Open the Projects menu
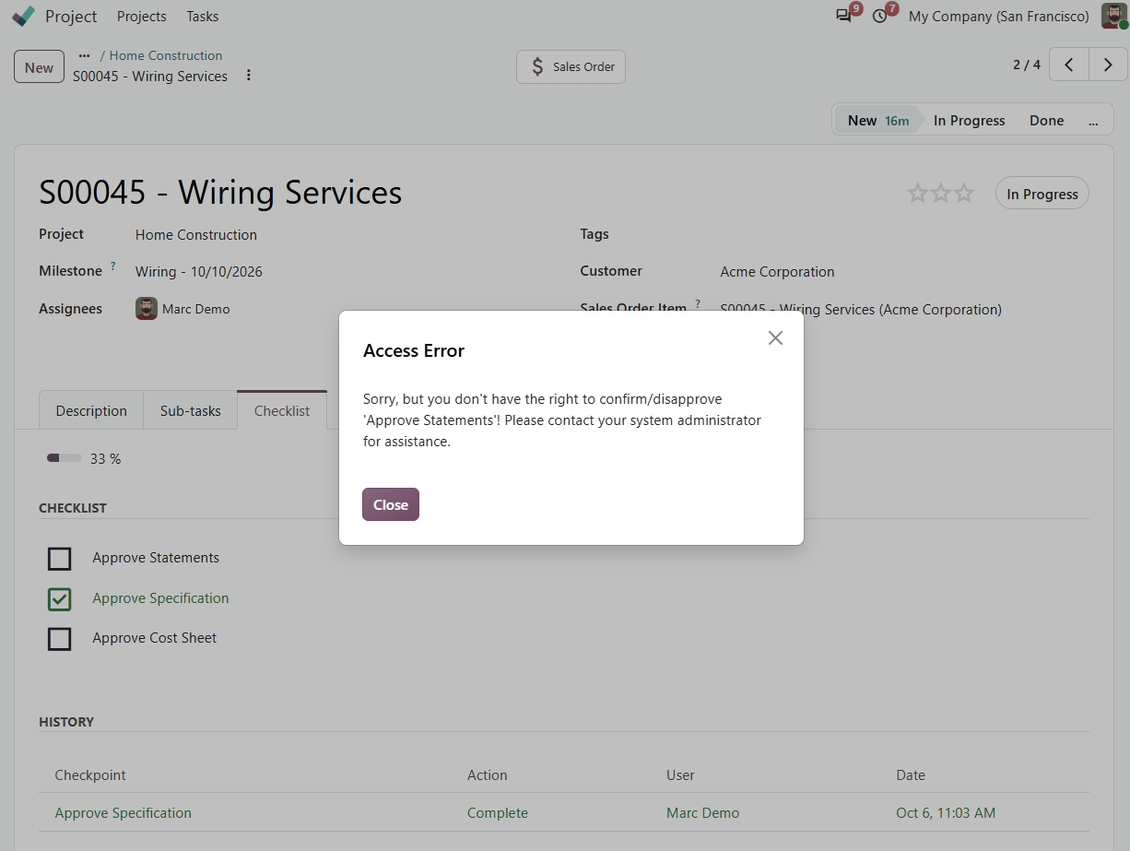This screenshot has height=851, width=1130. click(141, 16)
